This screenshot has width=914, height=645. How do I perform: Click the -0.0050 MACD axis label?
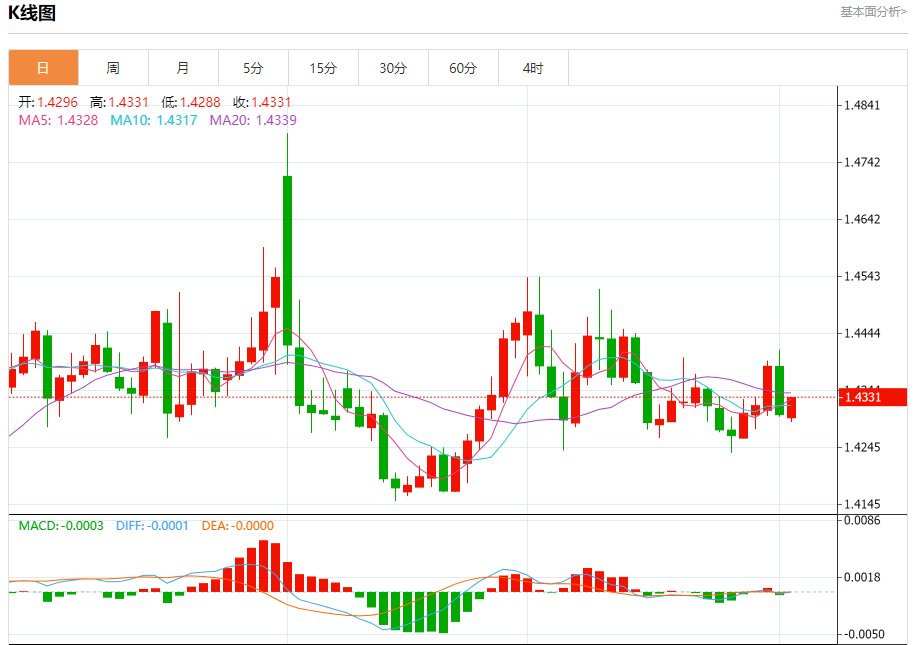point(862,634)
